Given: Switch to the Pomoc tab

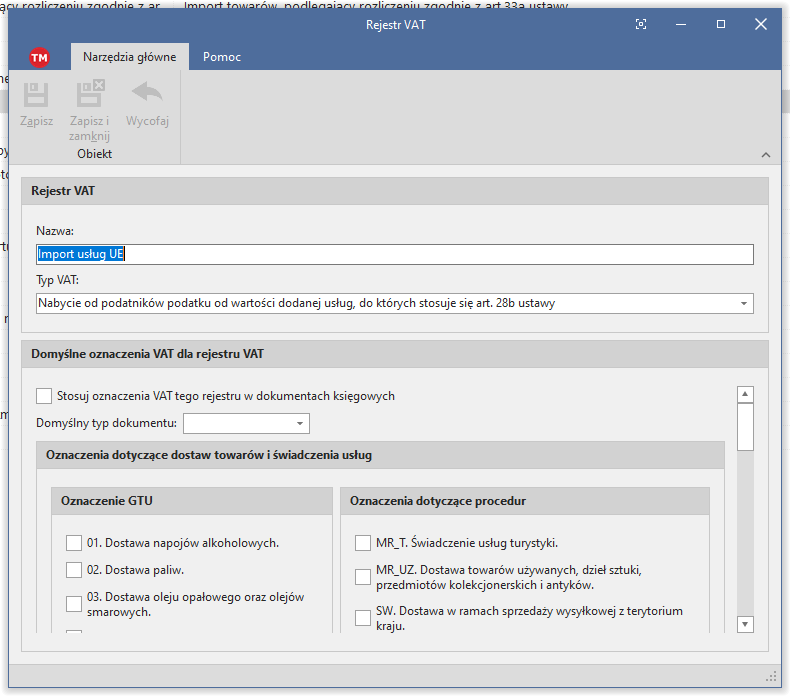Looking at the screenshot, I should tap(222, 57).
